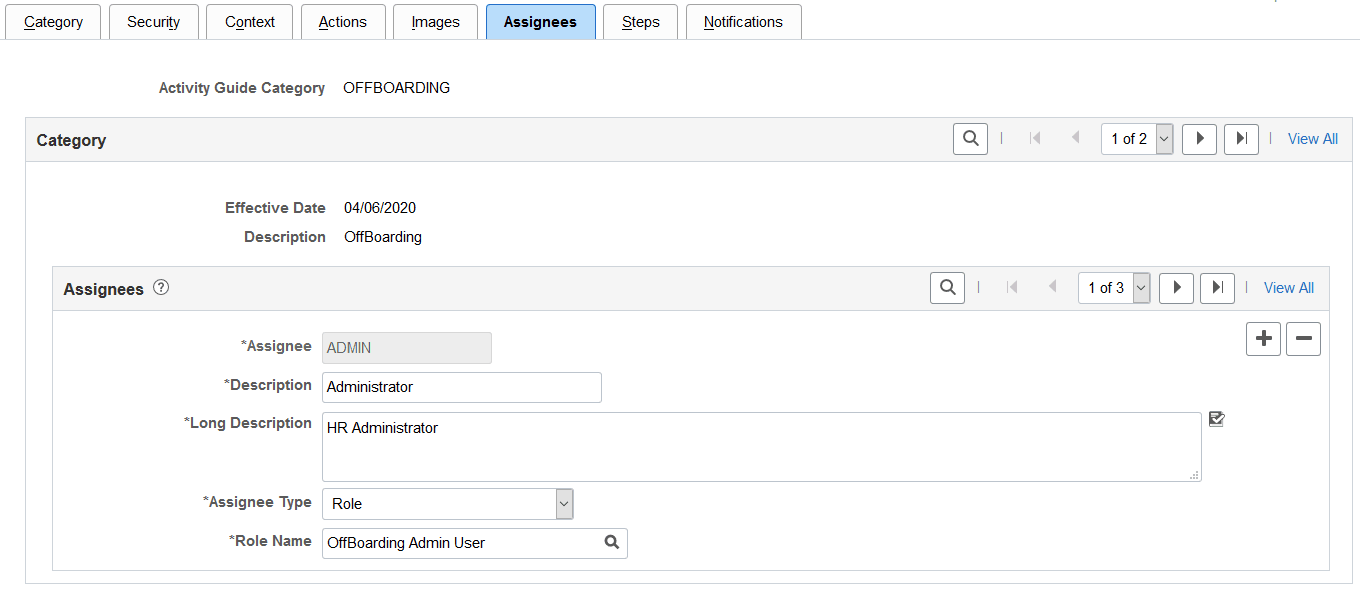Add a new assignee row
Viewport: 1360px width, 590px height.
pos(1262,339)
